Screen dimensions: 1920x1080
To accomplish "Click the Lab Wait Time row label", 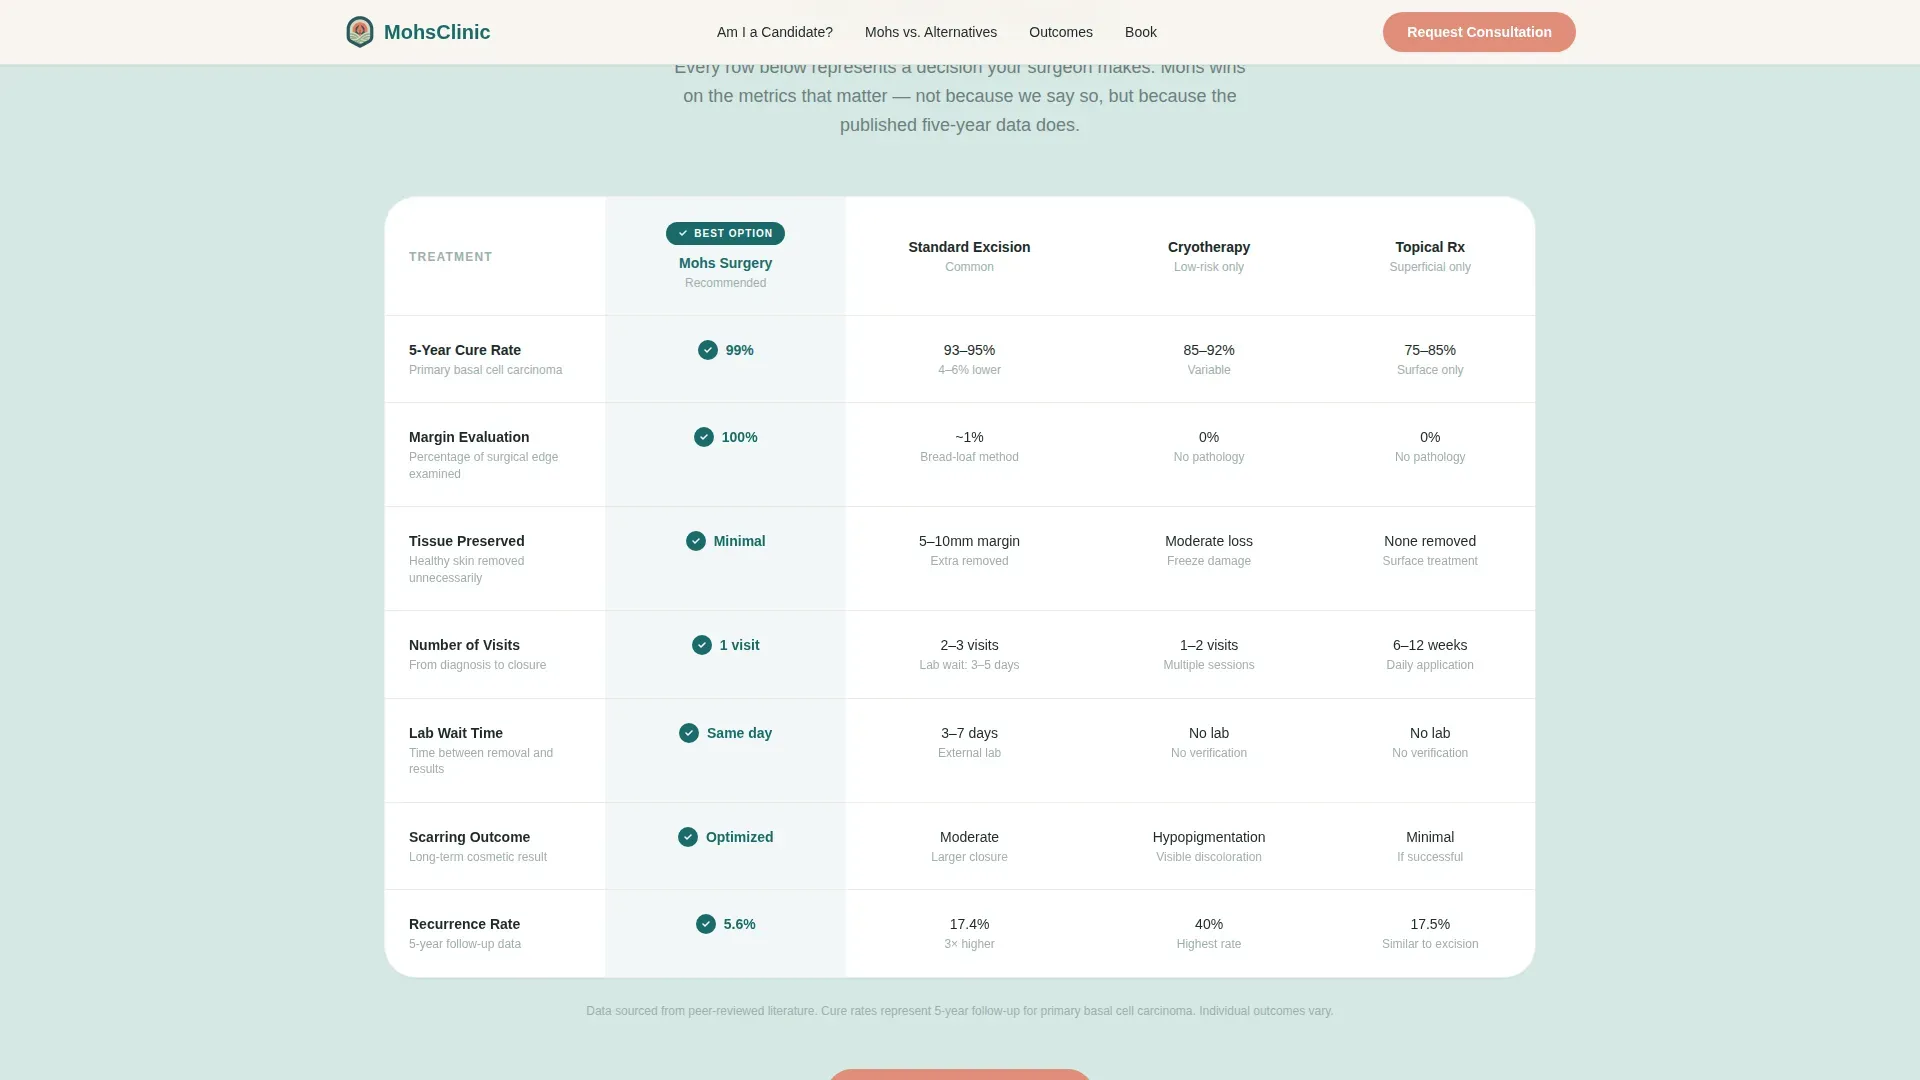I will (x=456, y=733).
